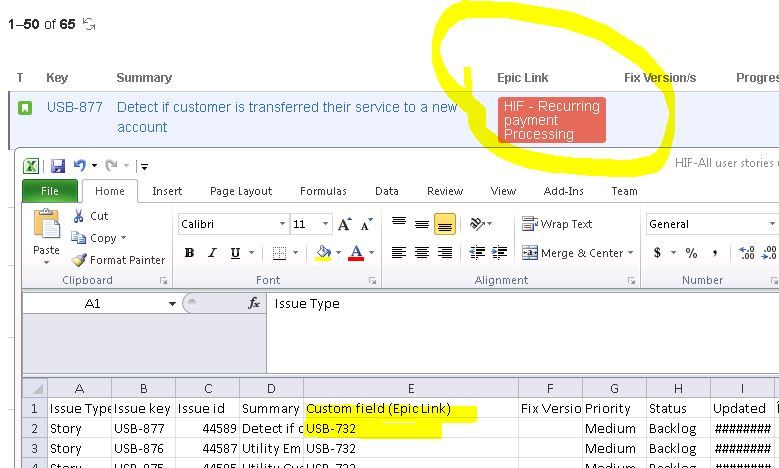Screen dimensions: 779x468
Task: Switch to the Insert tab
Action: pos(167,191)
